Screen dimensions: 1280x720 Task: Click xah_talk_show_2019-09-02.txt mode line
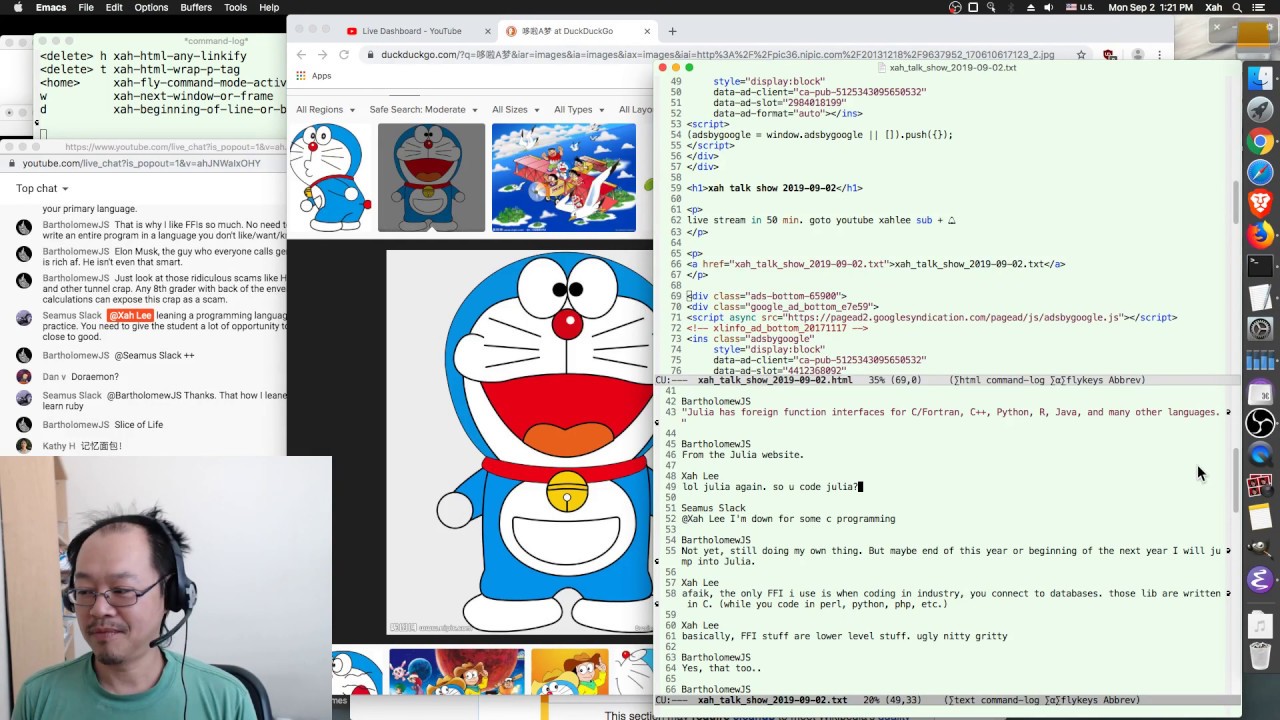tap(946, 700)
